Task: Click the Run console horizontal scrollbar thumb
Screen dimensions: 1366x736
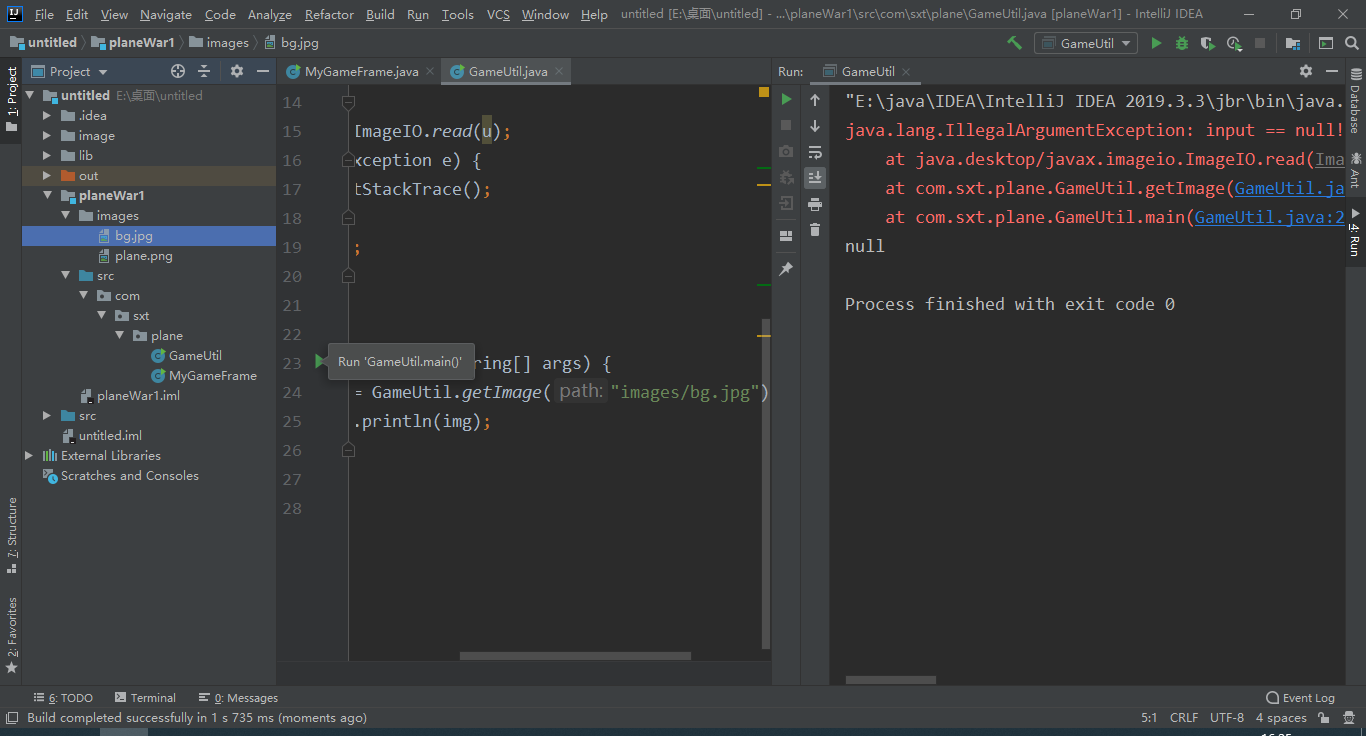Action: tap(890, 680)
